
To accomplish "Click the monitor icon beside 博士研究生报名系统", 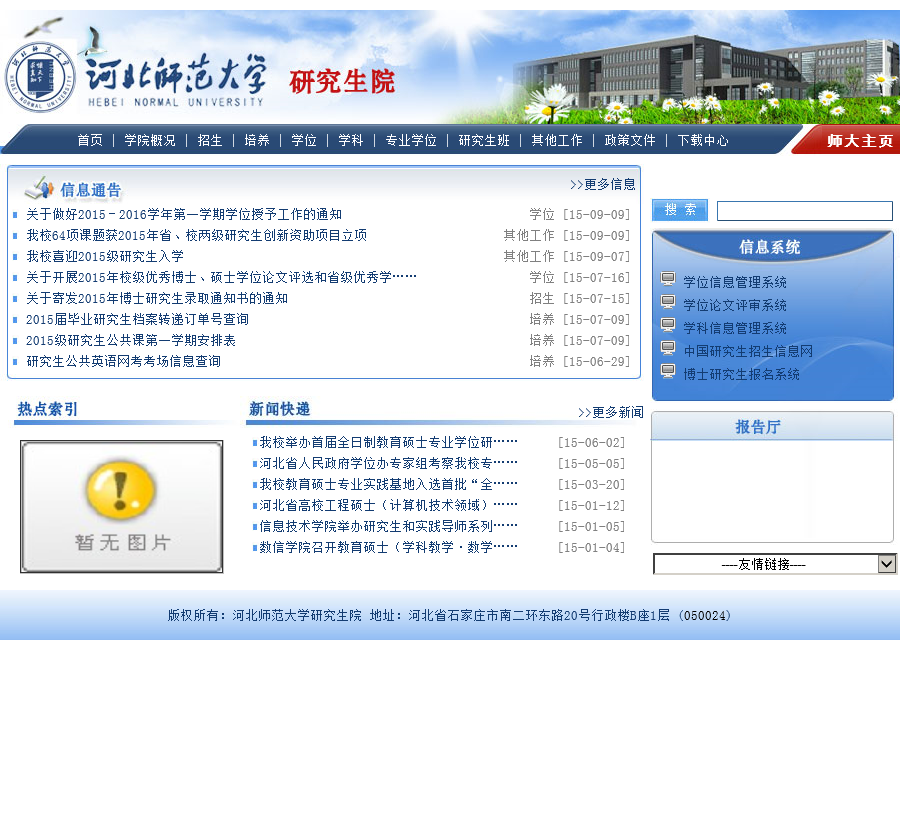I will [x=668, y=371].
